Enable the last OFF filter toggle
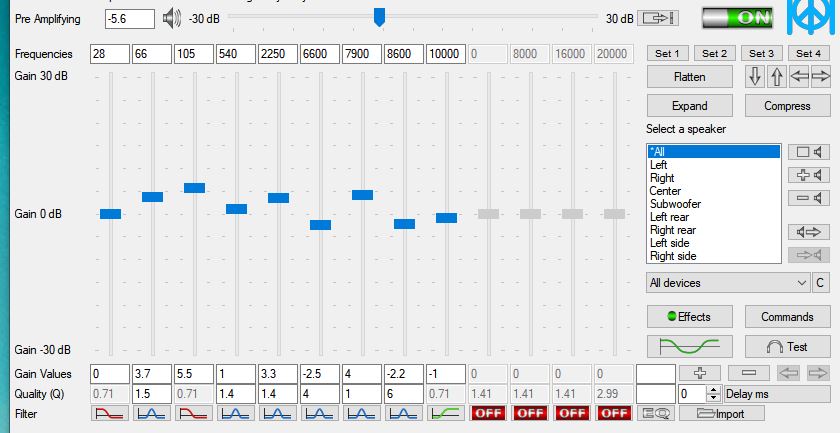 coord(614,412)
